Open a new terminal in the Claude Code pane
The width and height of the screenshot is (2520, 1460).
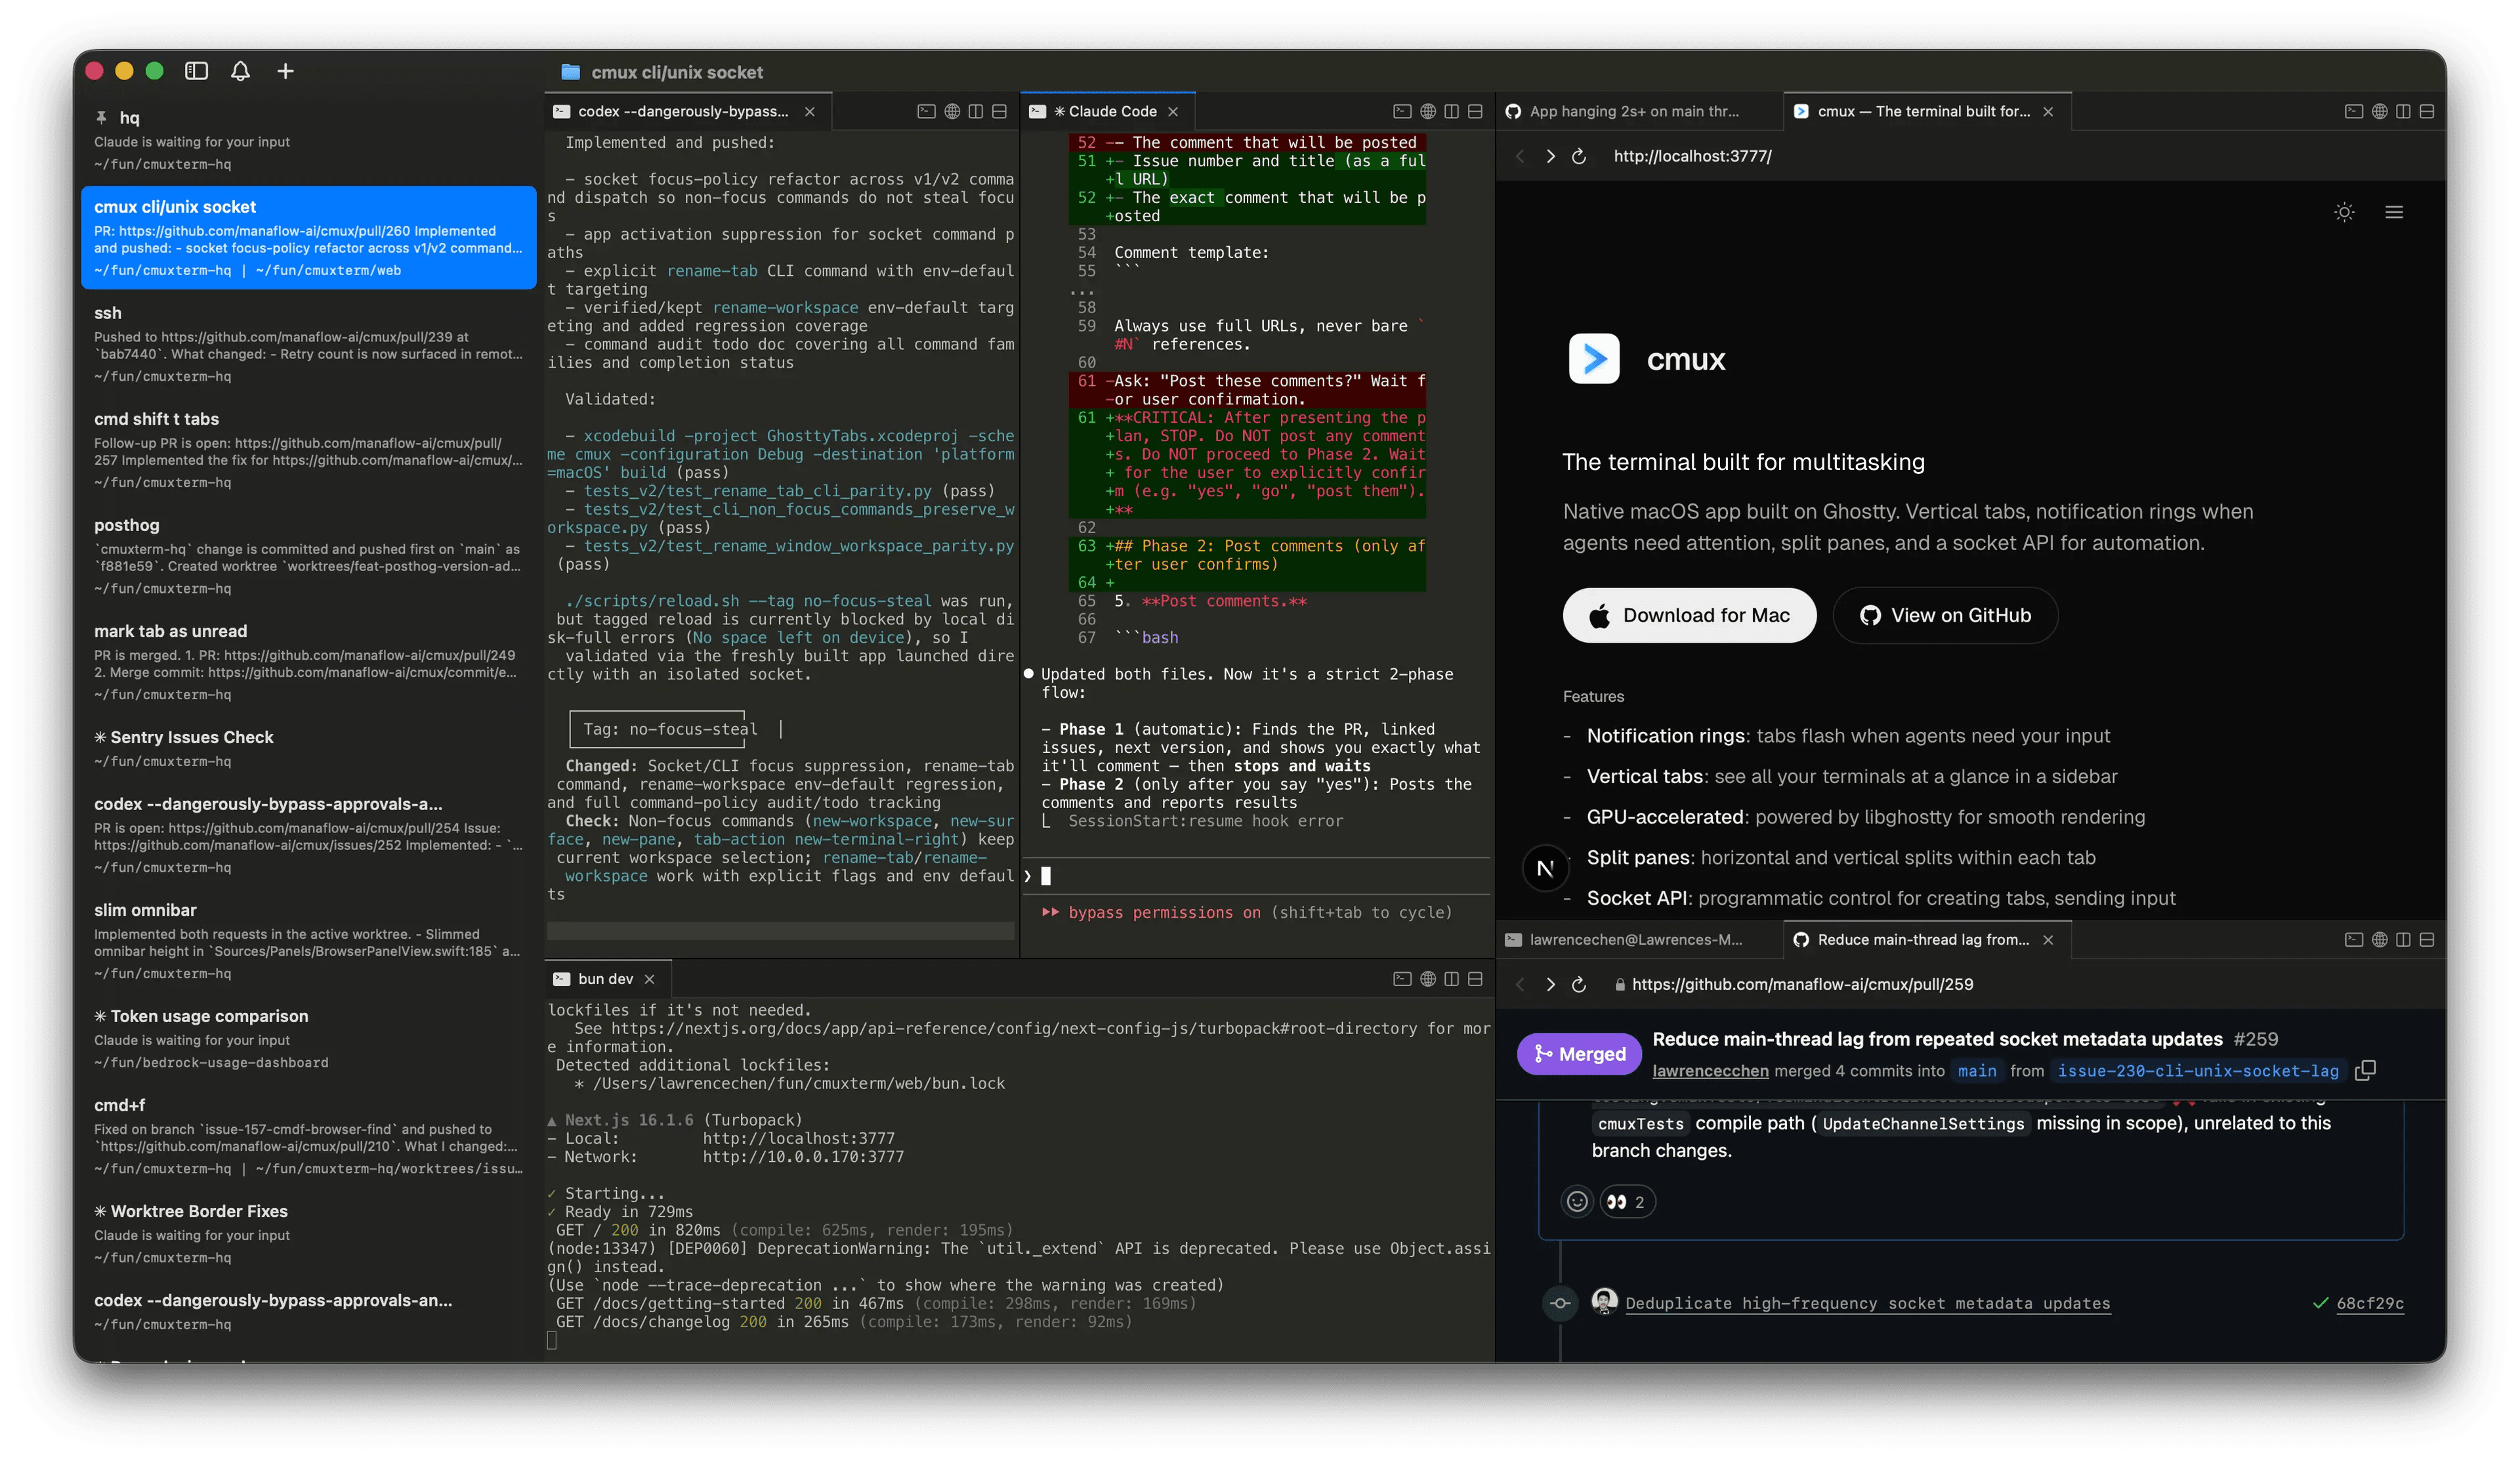[x=1403, y=111]
